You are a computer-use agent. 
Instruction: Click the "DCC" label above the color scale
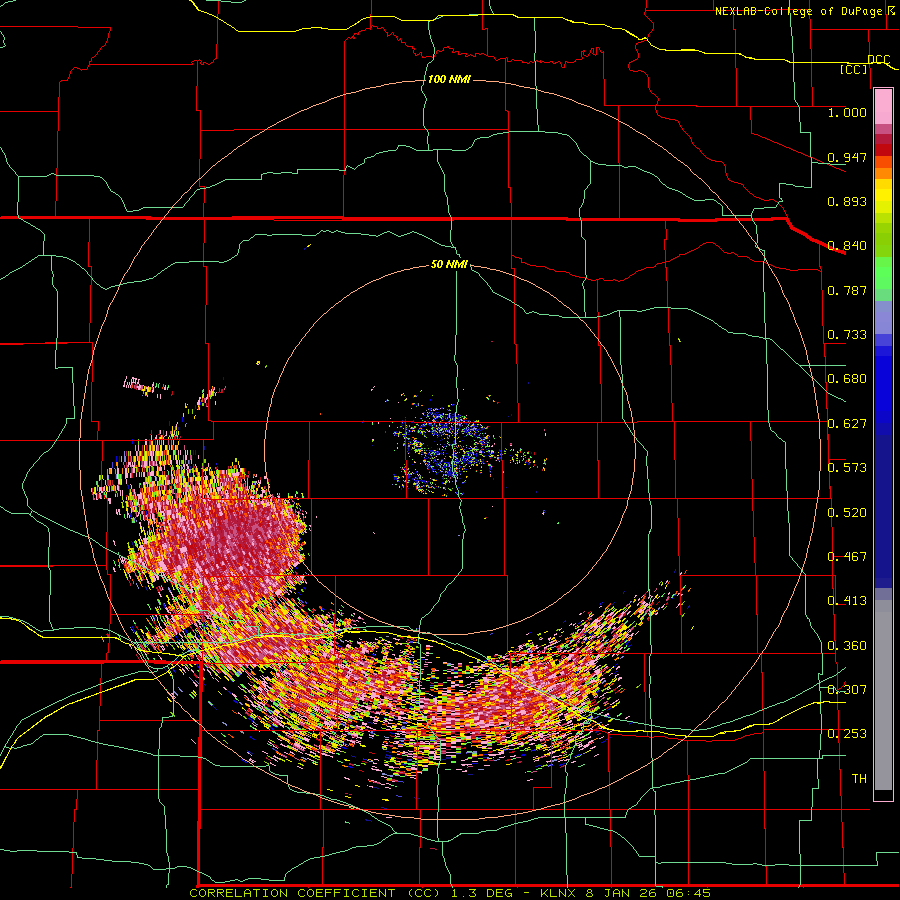coord(878,59)
